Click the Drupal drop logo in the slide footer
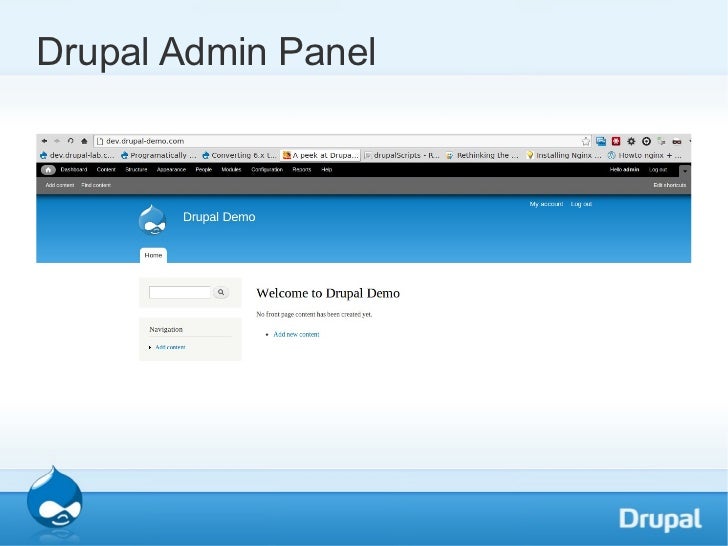Viewport: 728px width, 546px height. coord(55,497)
